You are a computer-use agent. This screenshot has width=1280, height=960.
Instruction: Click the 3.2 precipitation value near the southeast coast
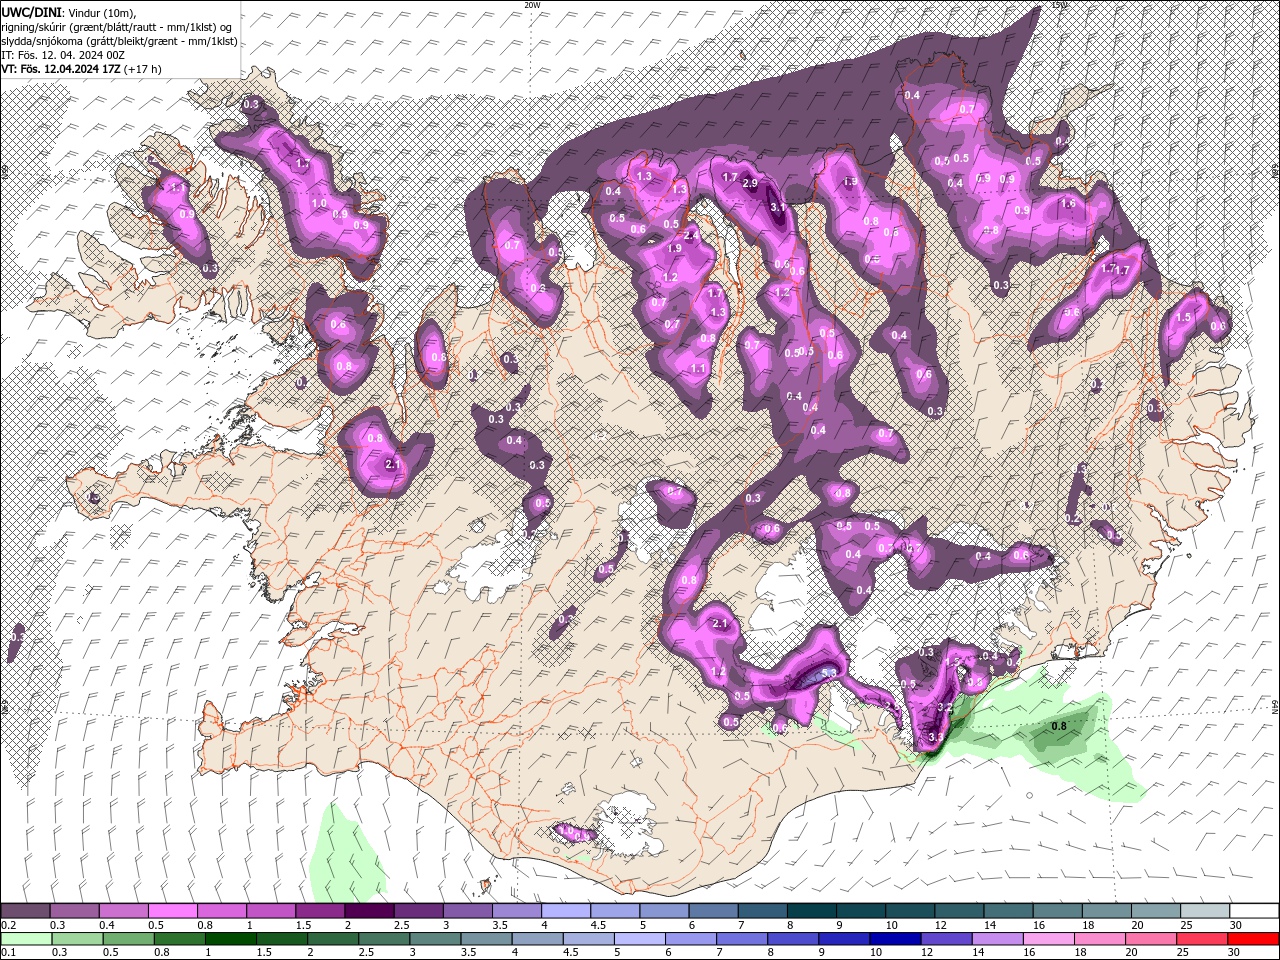(943, 707)
